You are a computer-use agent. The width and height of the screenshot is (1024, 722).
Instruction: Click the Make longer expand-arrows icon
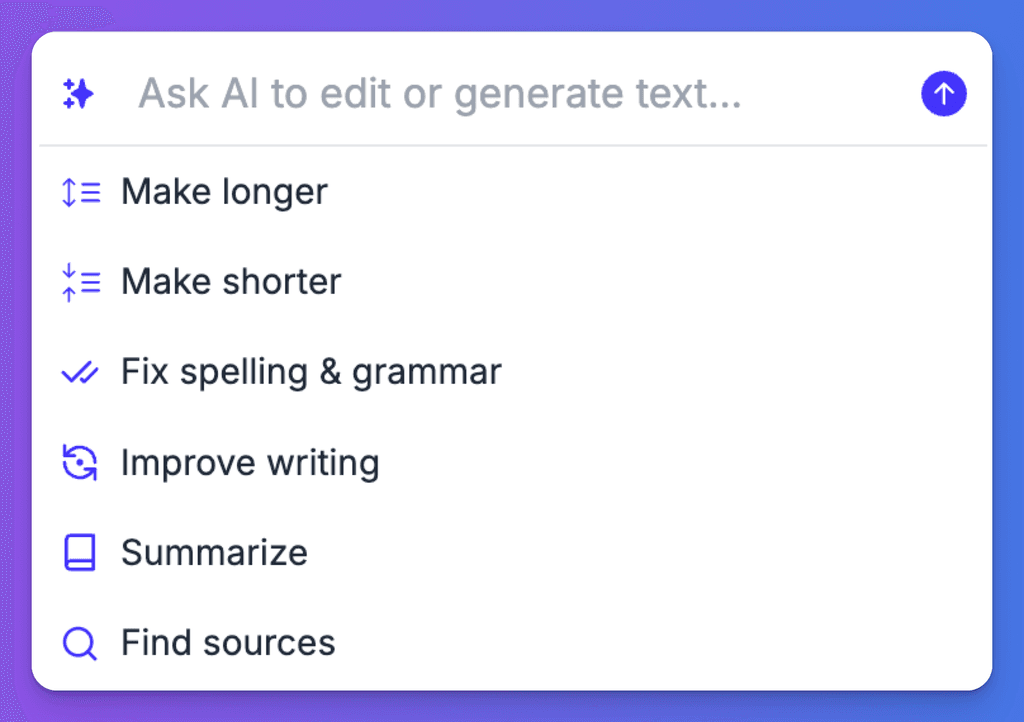click(x=80, y=191)
